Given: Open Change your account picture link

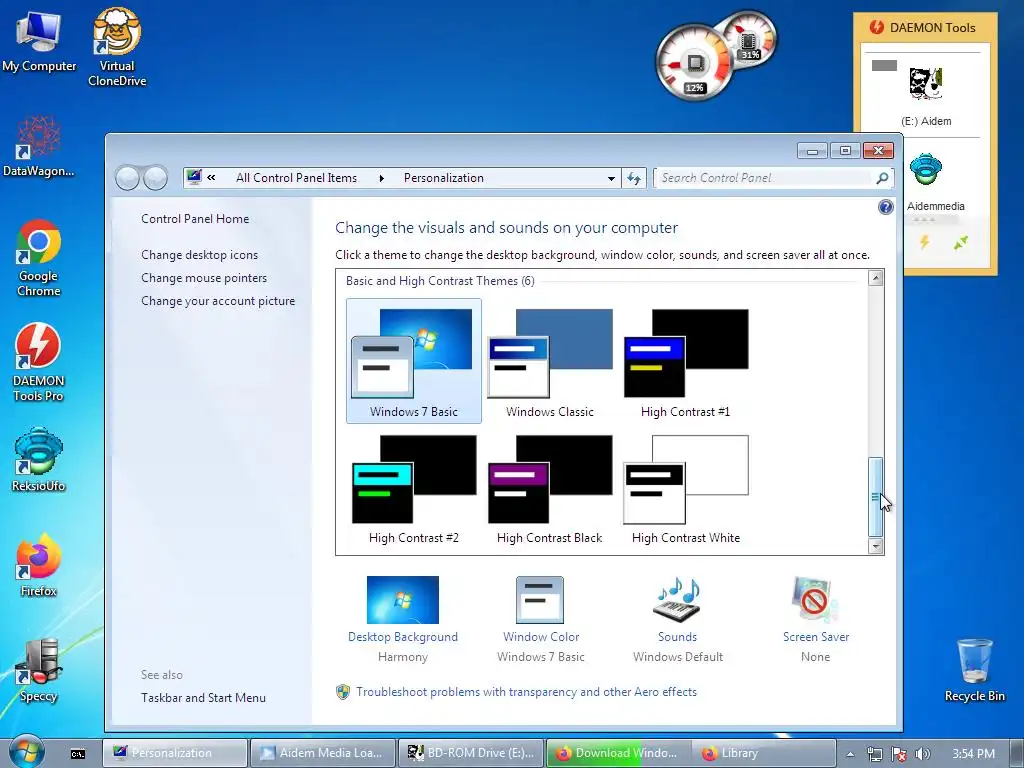Looking at the screenshot, I should [217, 301].
